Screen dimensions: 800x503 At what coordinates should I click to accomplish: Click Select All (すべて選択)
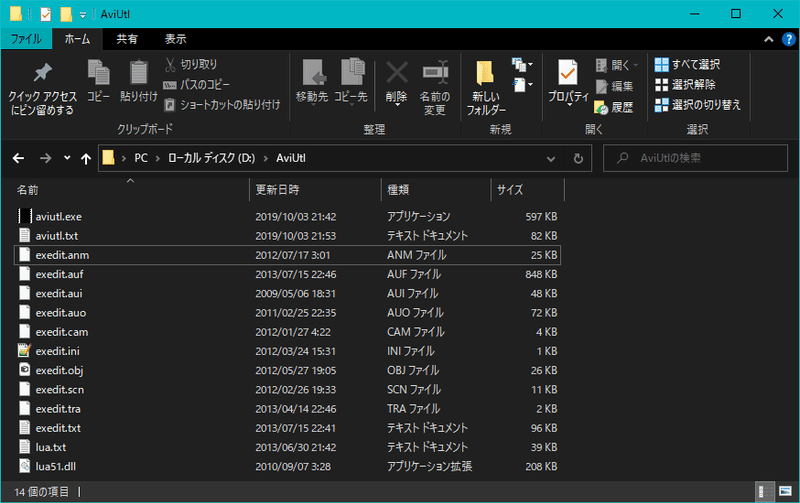coord(687,64)
